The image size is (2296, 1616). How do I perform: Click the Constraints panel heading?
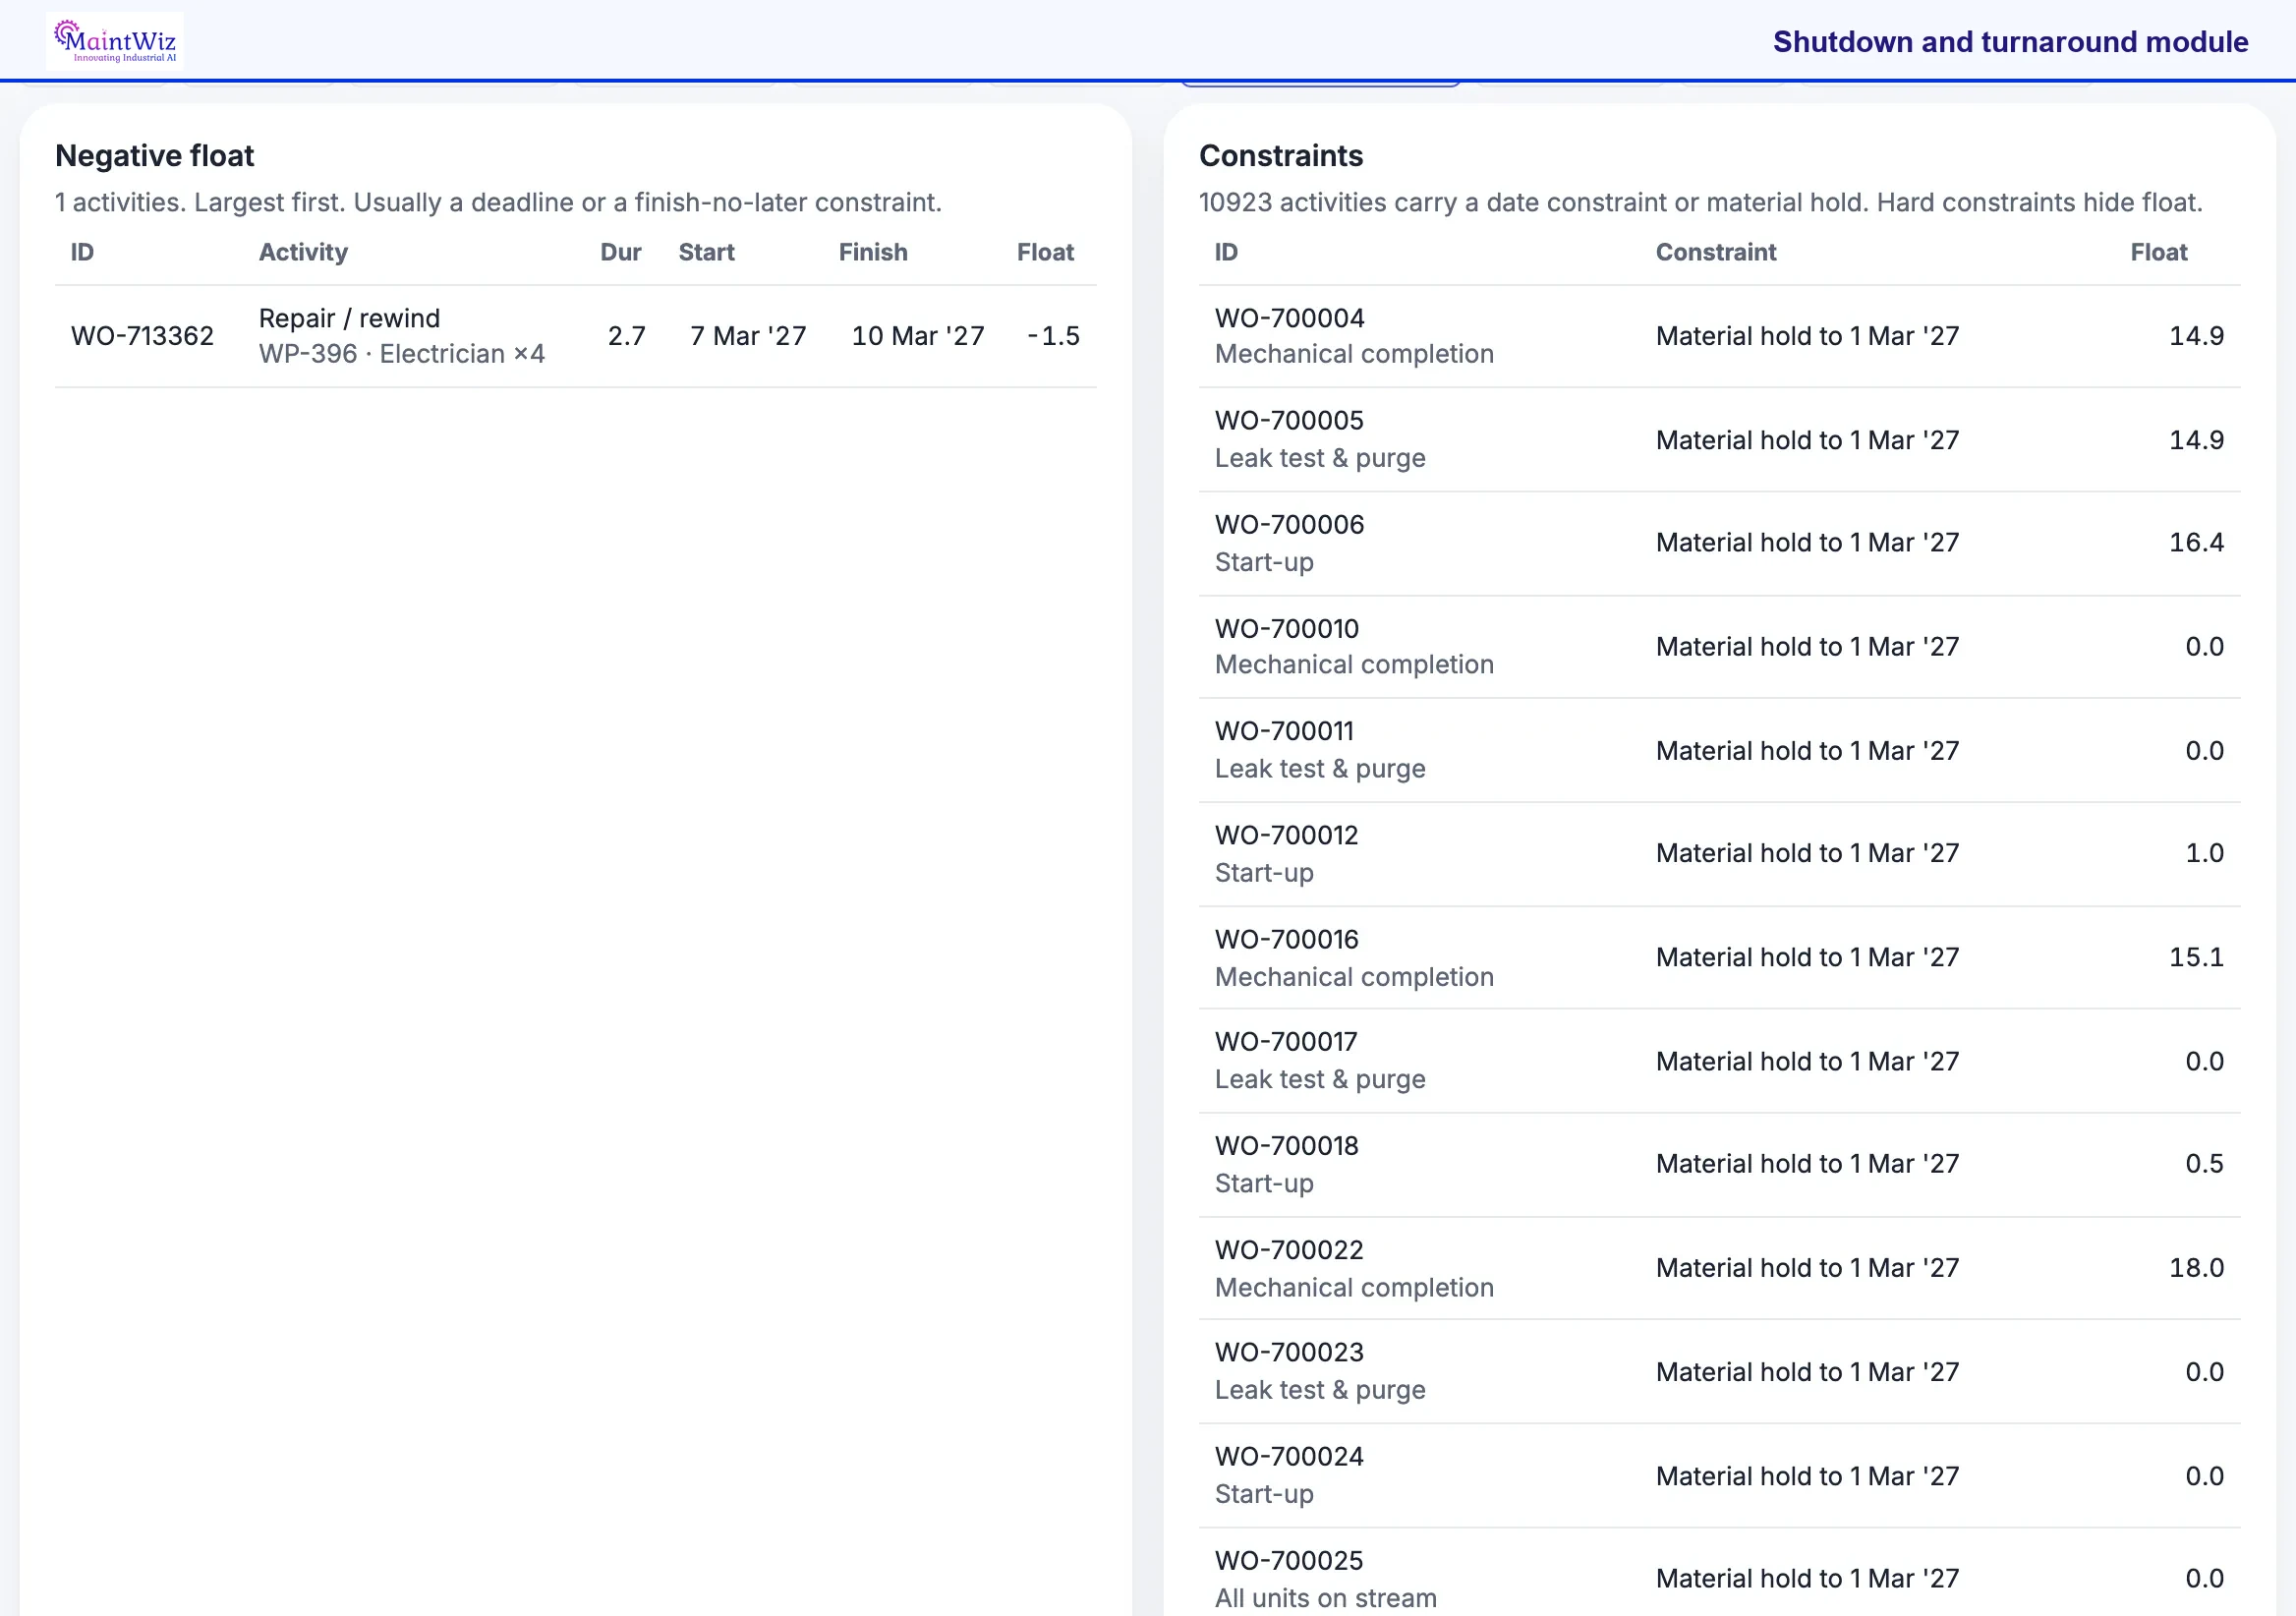pyautogui.click(x=1281, y=156)
